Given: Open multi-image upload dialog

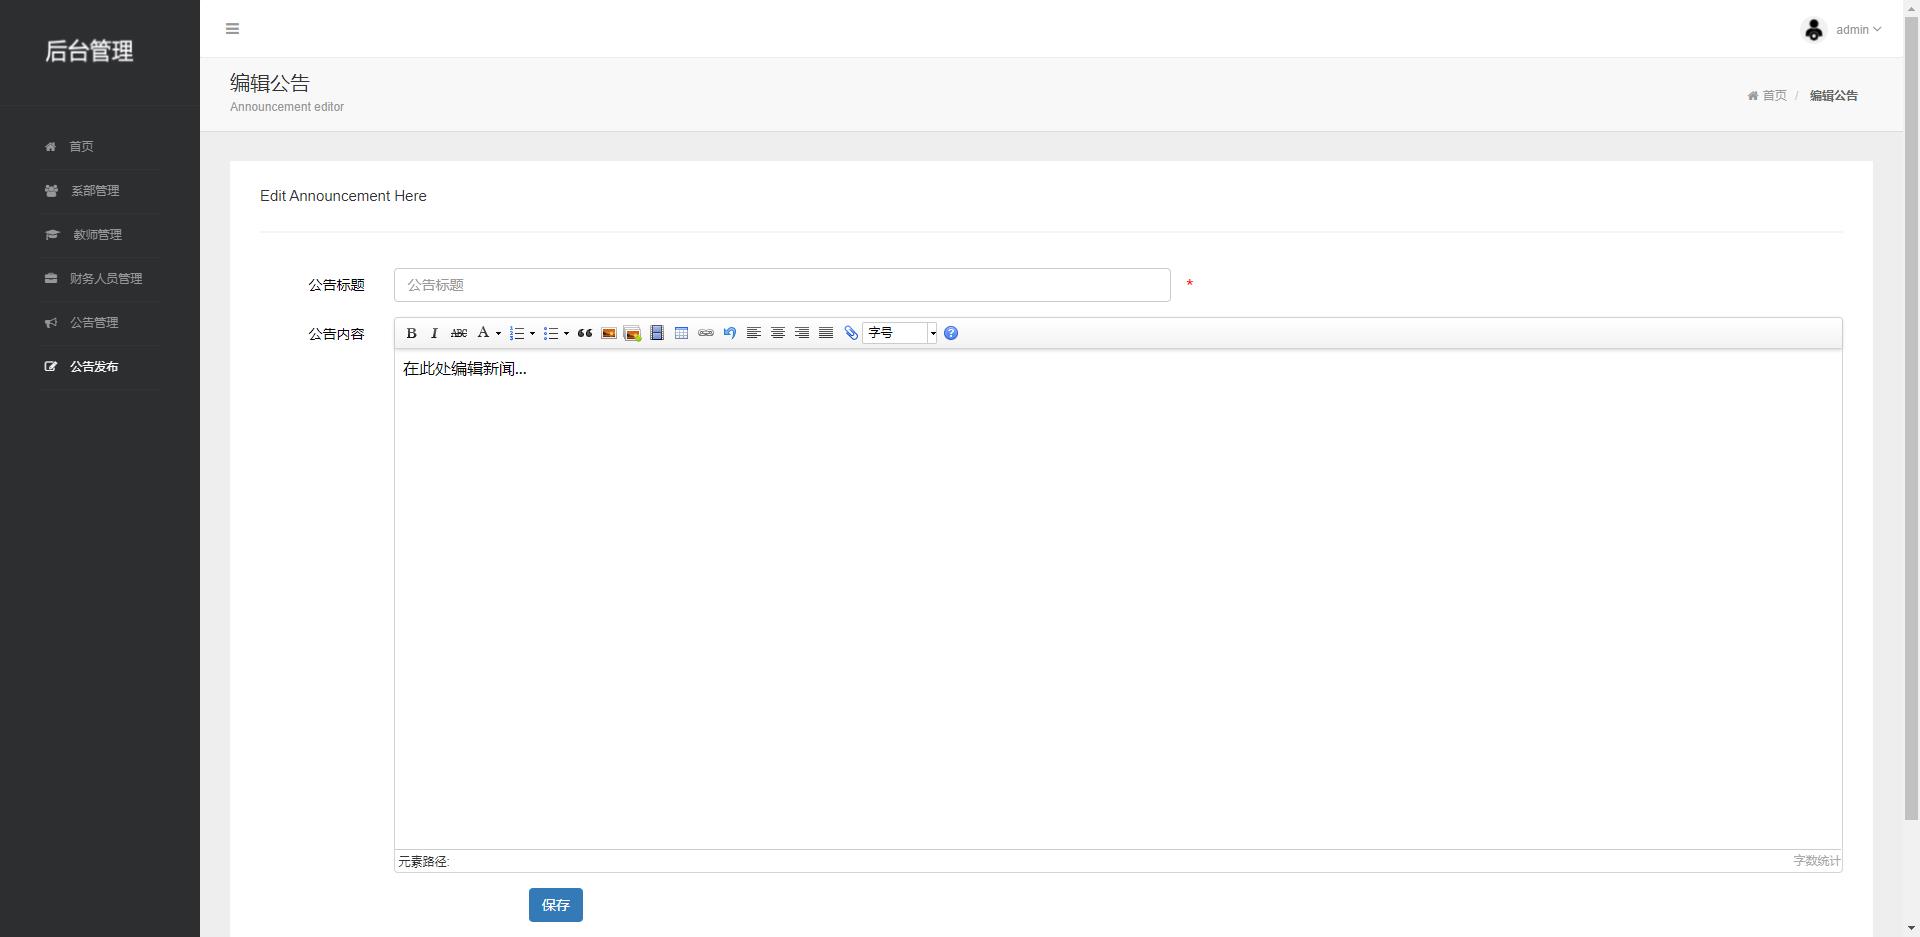Looking at the screenshot, I should (632, 333).
